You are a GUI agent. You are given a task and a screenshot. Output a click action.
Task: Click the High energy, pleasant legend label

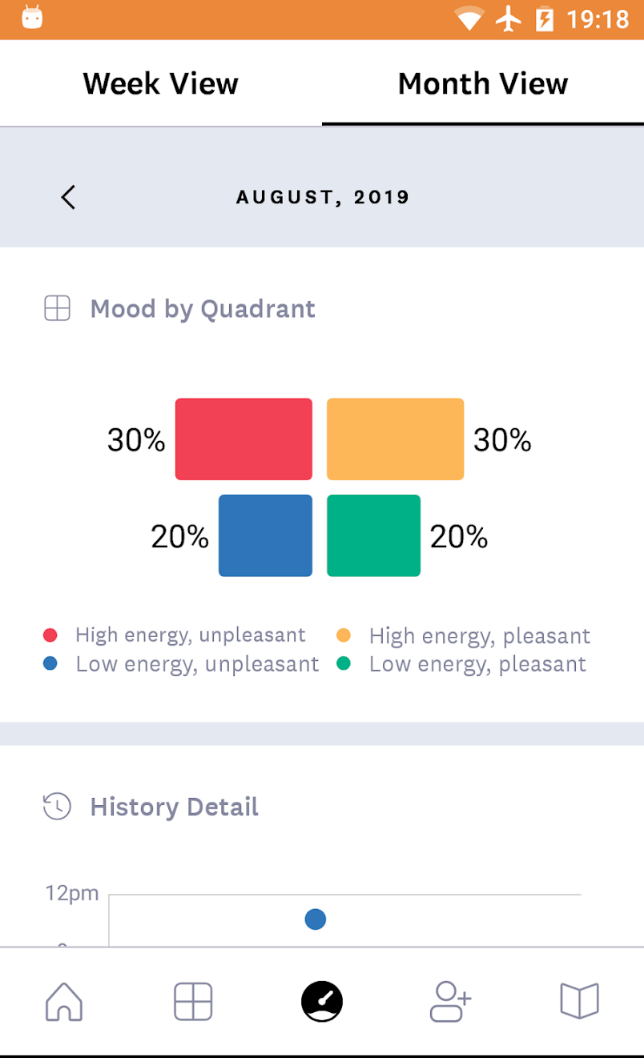479,636
